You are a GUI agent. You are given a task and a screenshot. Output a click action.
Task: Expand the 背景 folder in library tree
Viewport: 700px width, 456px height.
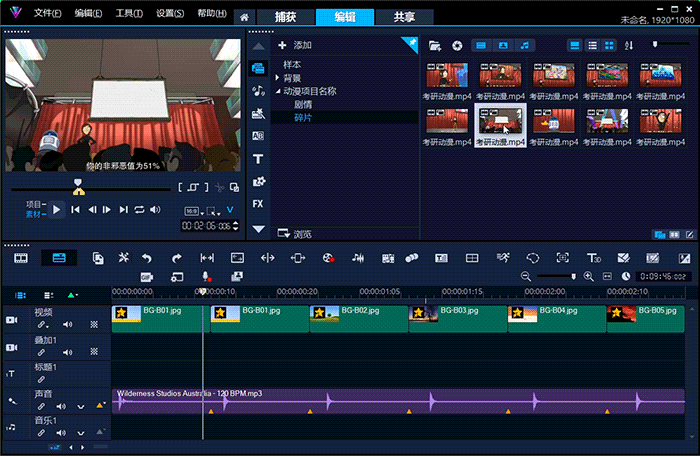tap(278, 78)
